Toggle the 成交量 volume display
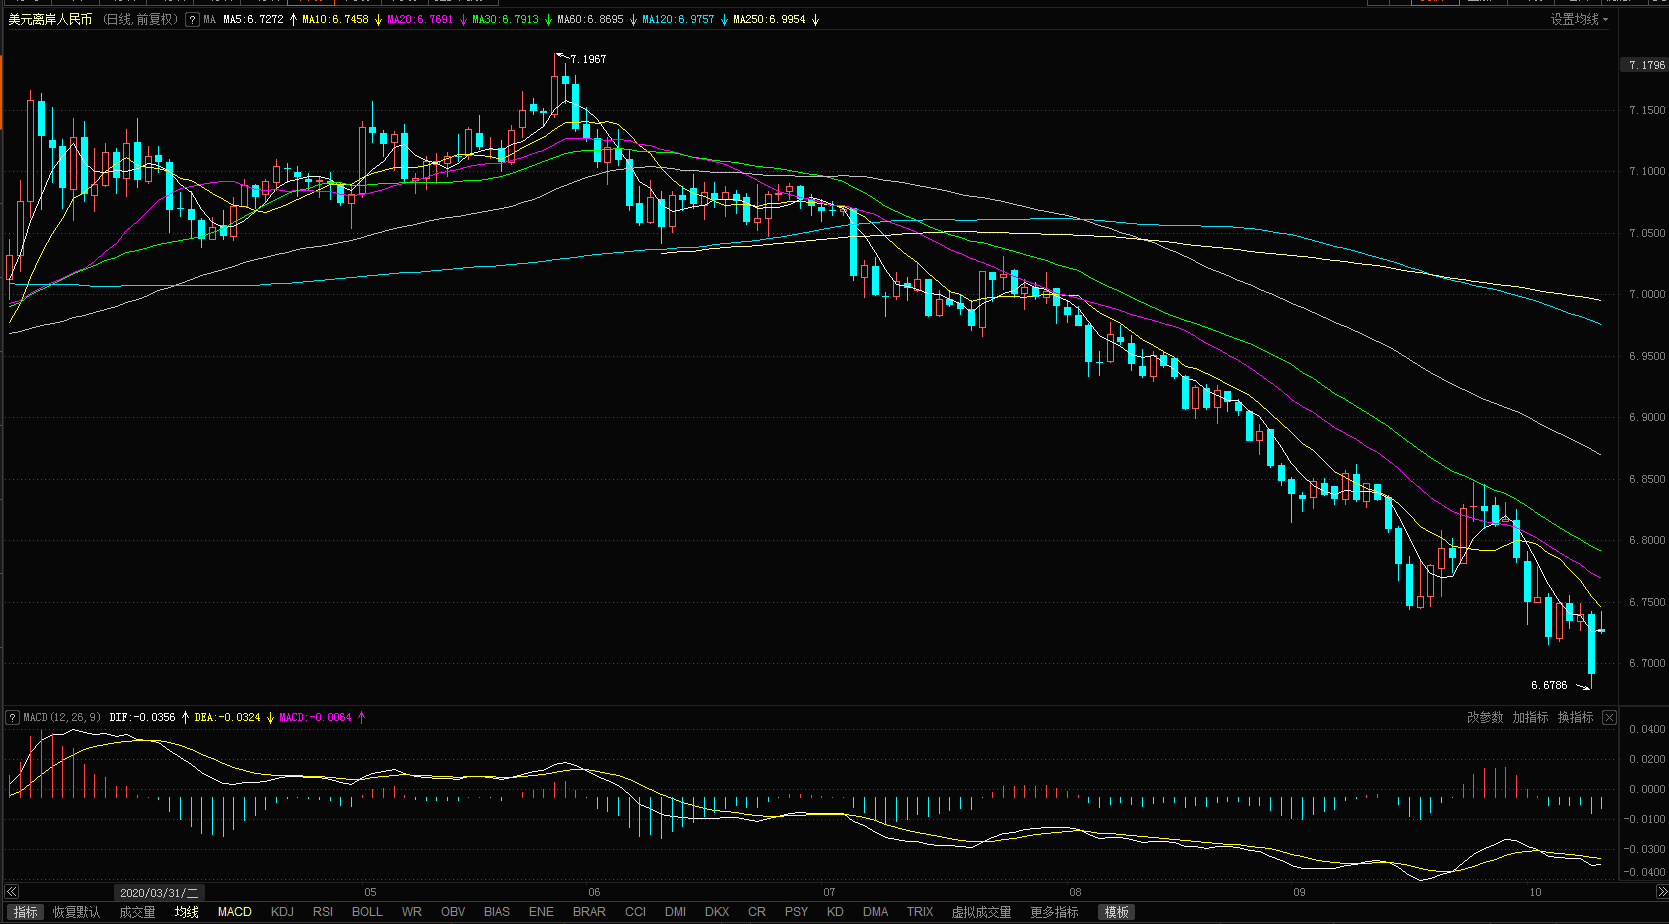Viewport: 1669px width, 924px height. tap(137, 912)
